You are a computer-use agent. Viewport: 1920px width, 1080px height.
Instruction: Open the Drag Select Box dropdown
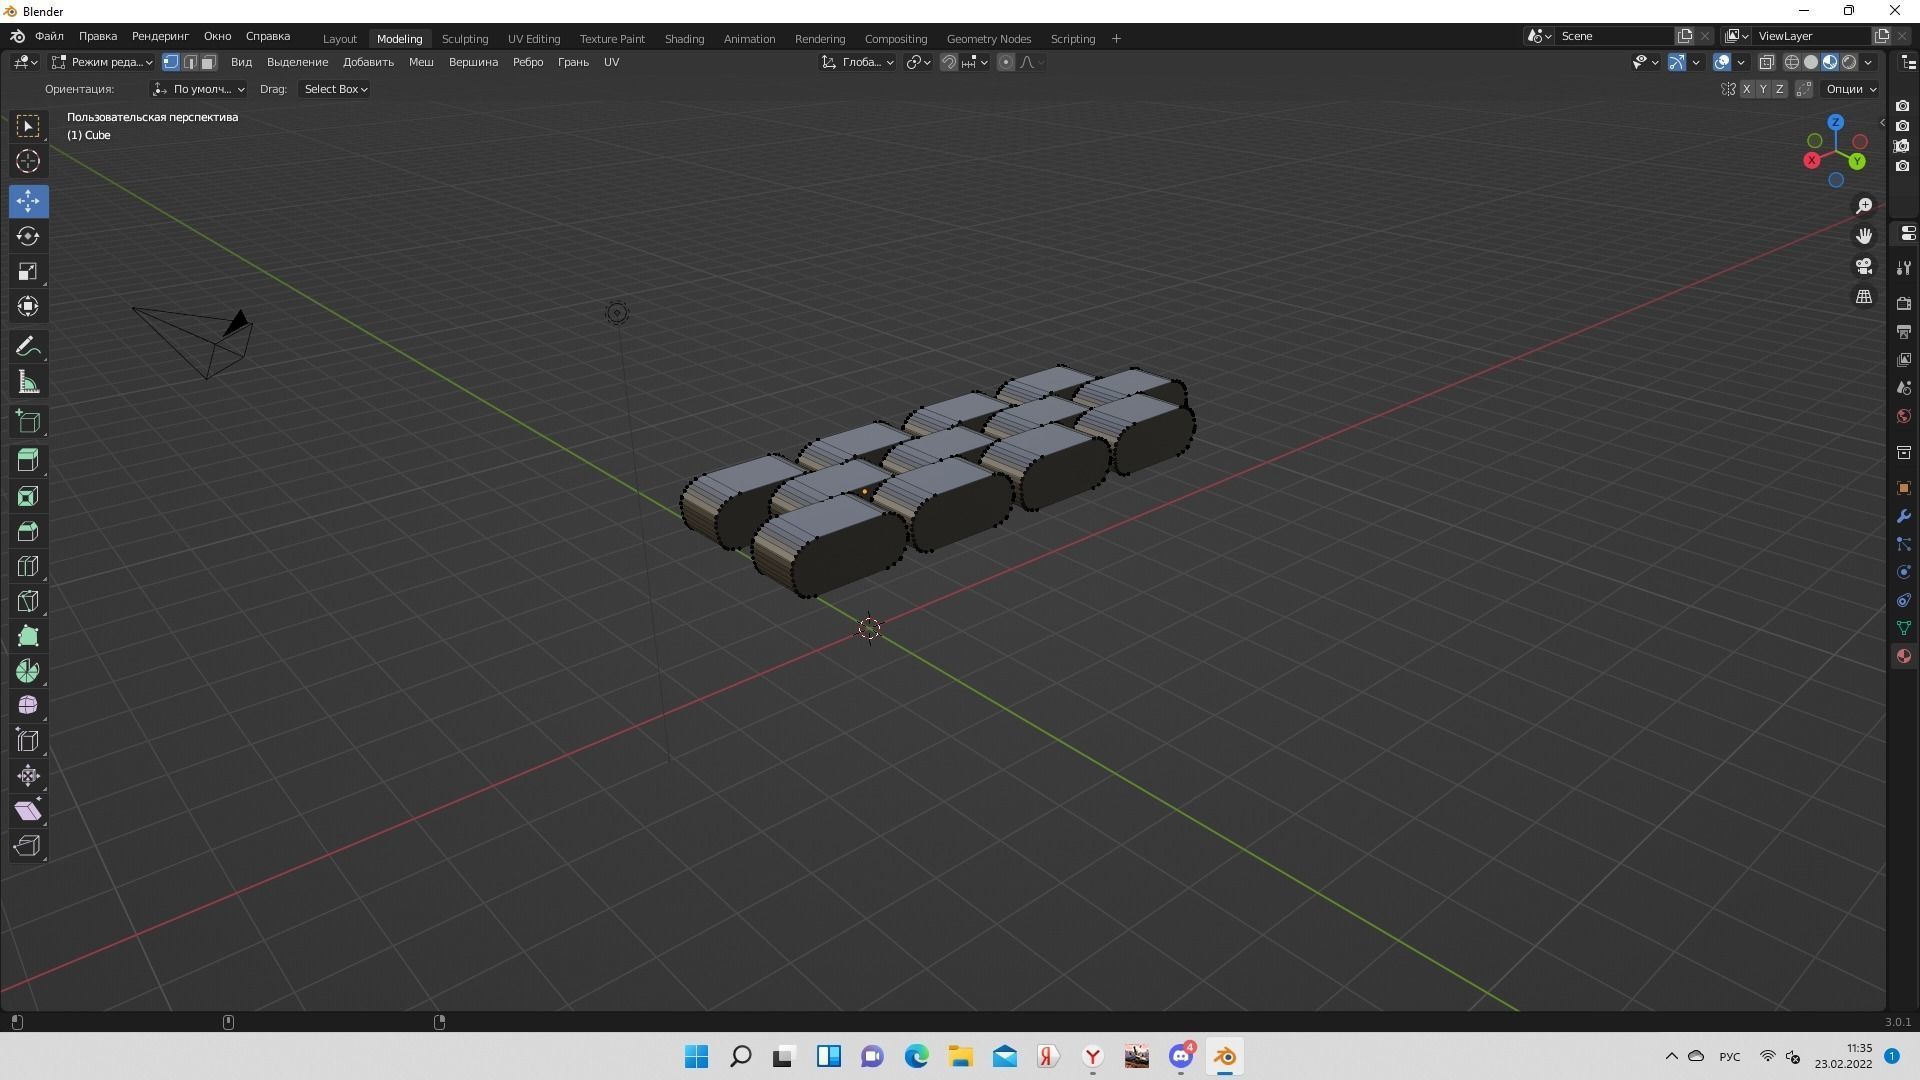click(x=334, y=89)
